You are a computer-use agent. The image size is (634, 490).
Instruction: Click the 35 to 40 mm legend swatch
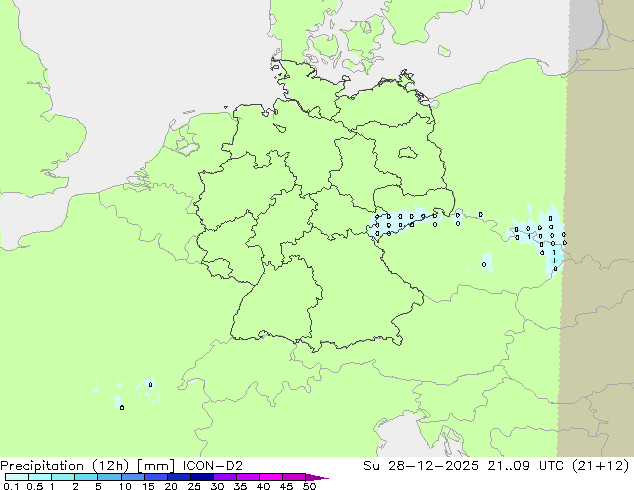tap(247, 477)
